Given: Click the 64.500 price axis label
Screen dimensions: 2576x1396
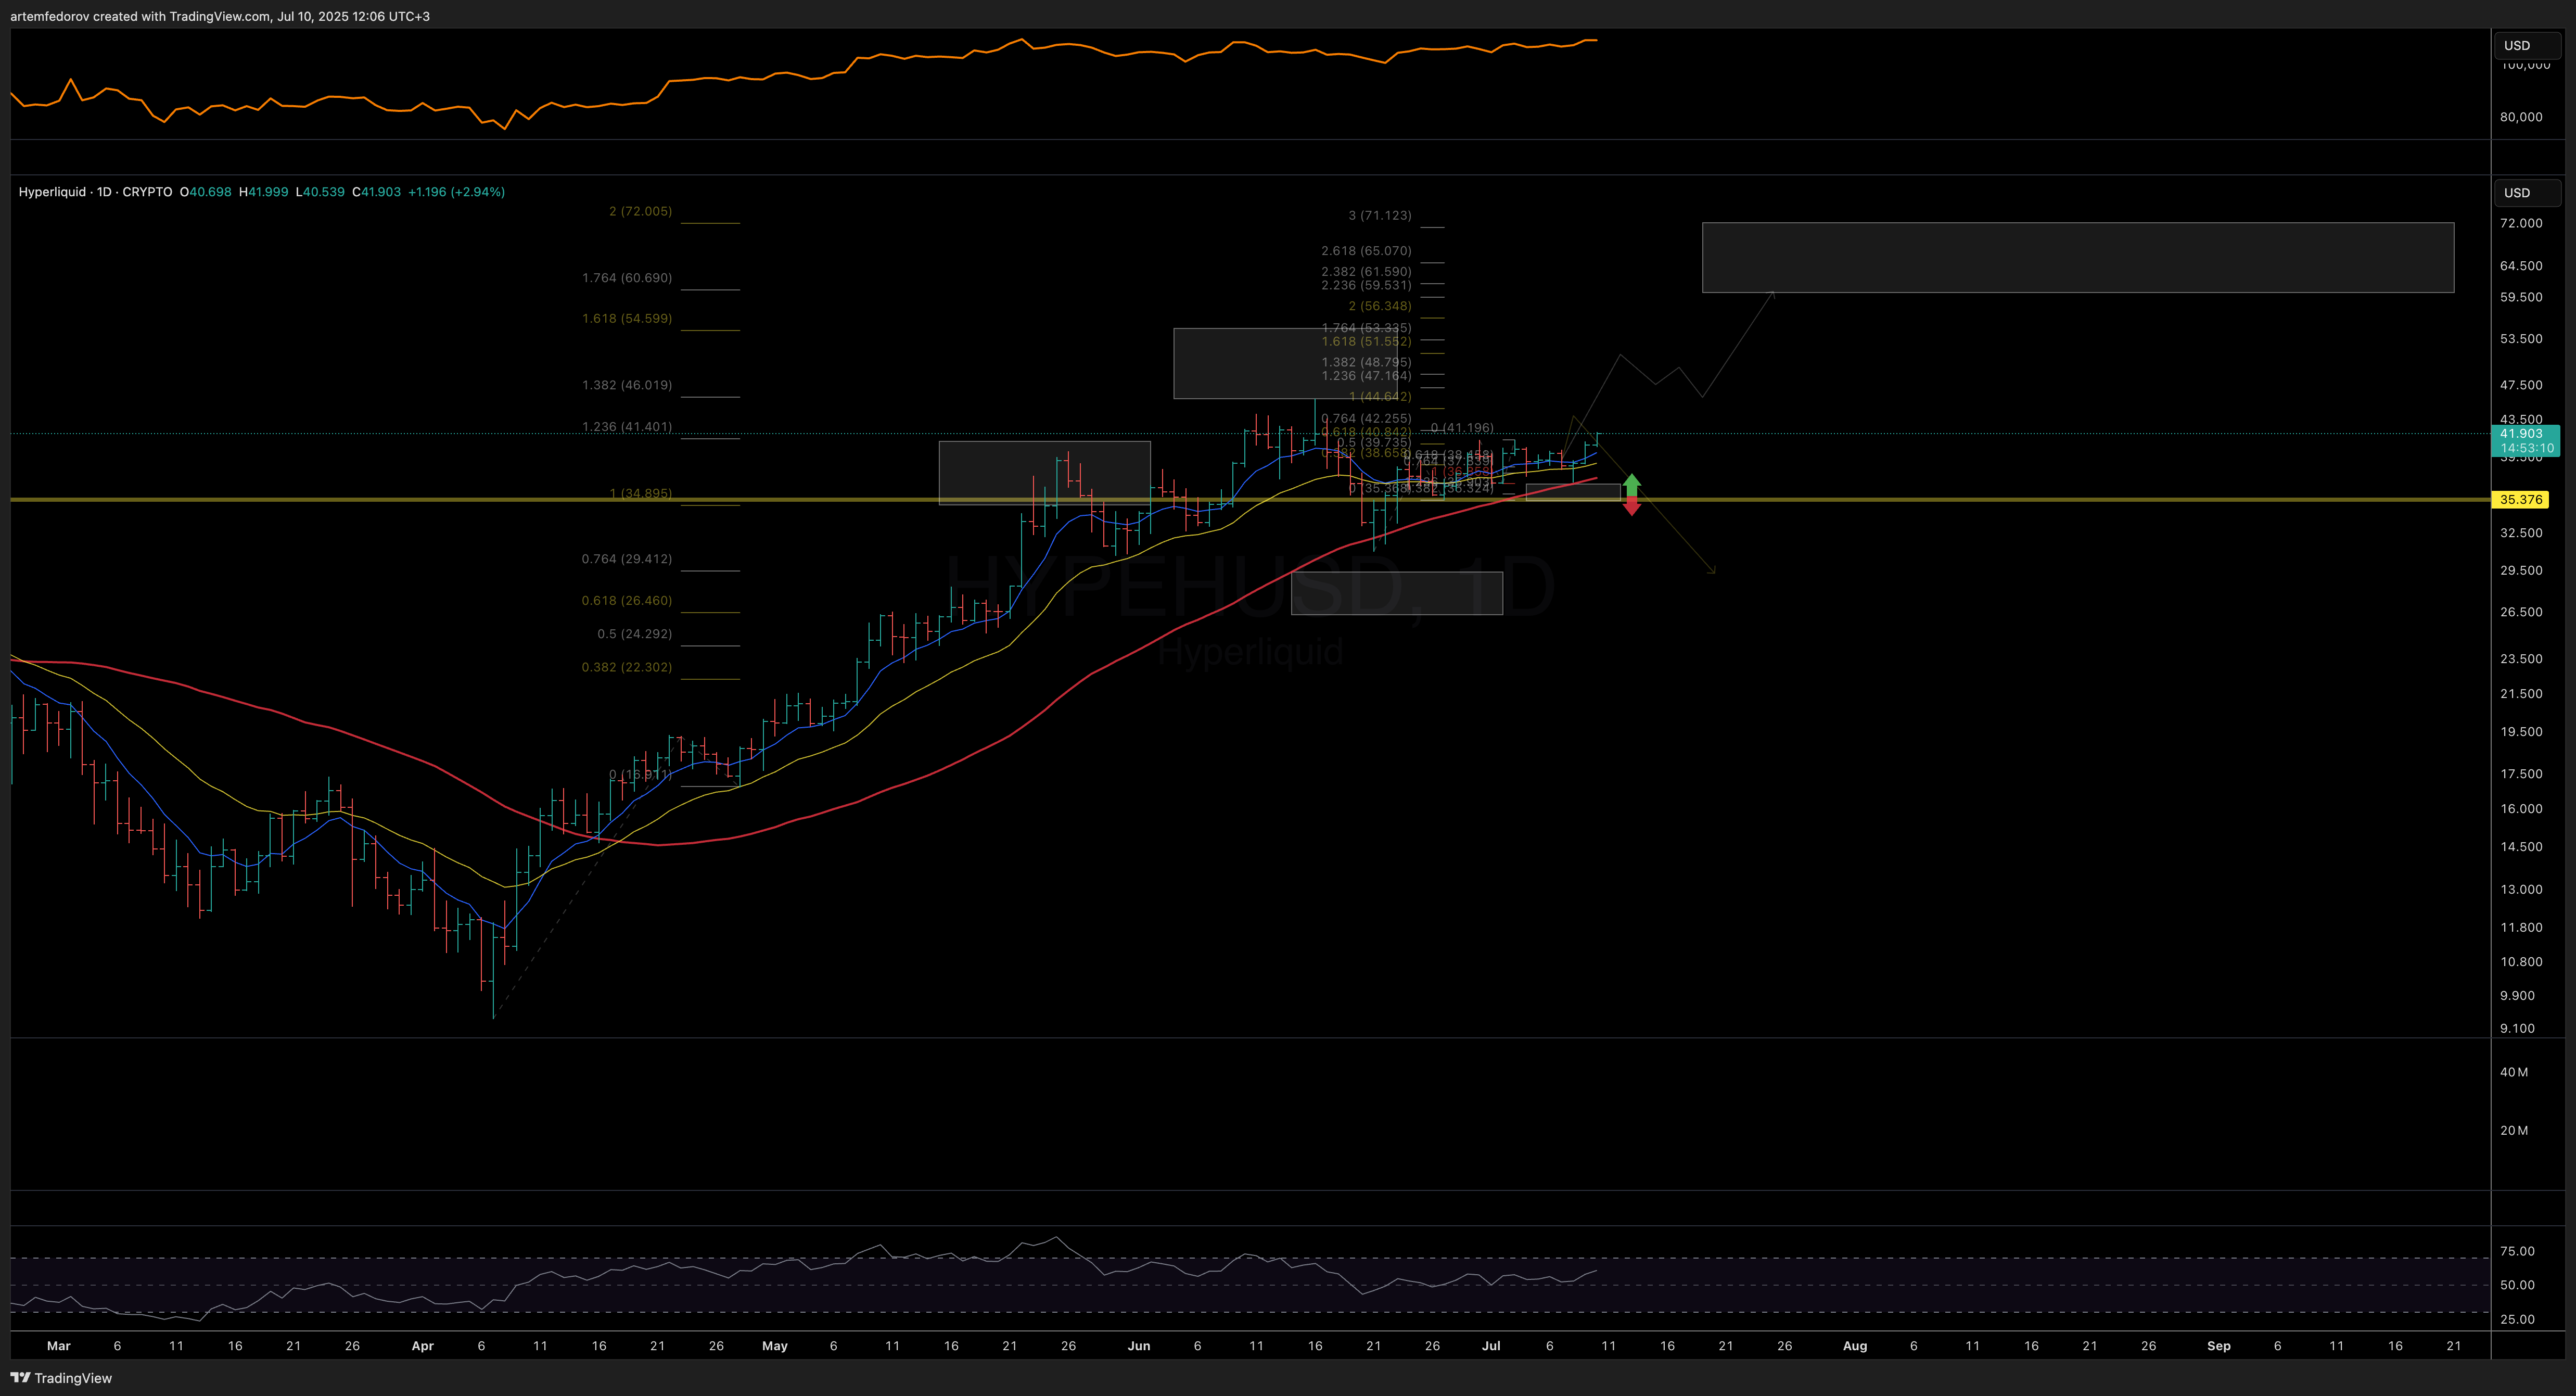Looking at the screenshot, I should pos(2521,266).
